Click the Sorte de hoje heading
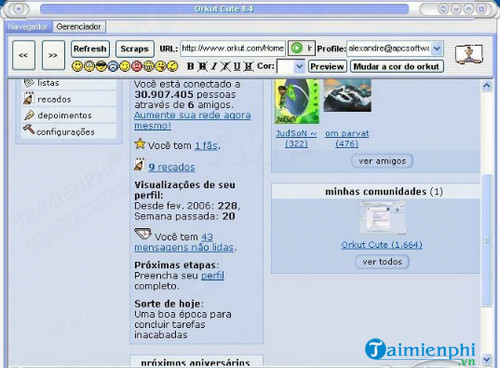500x368 pixels. point(168,304)
